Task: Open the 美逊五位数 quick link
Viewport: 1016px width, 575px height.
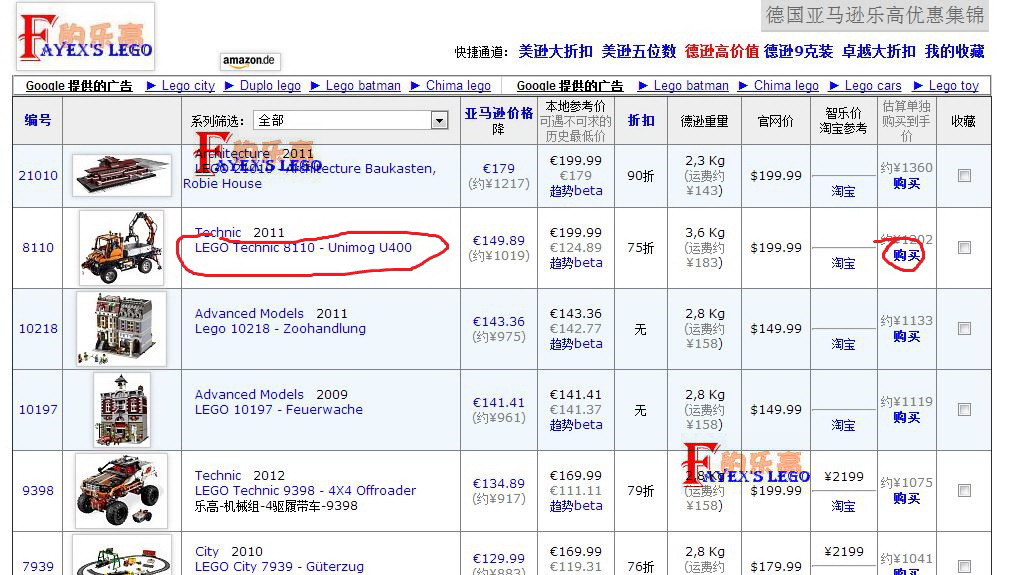Action: 638,51
